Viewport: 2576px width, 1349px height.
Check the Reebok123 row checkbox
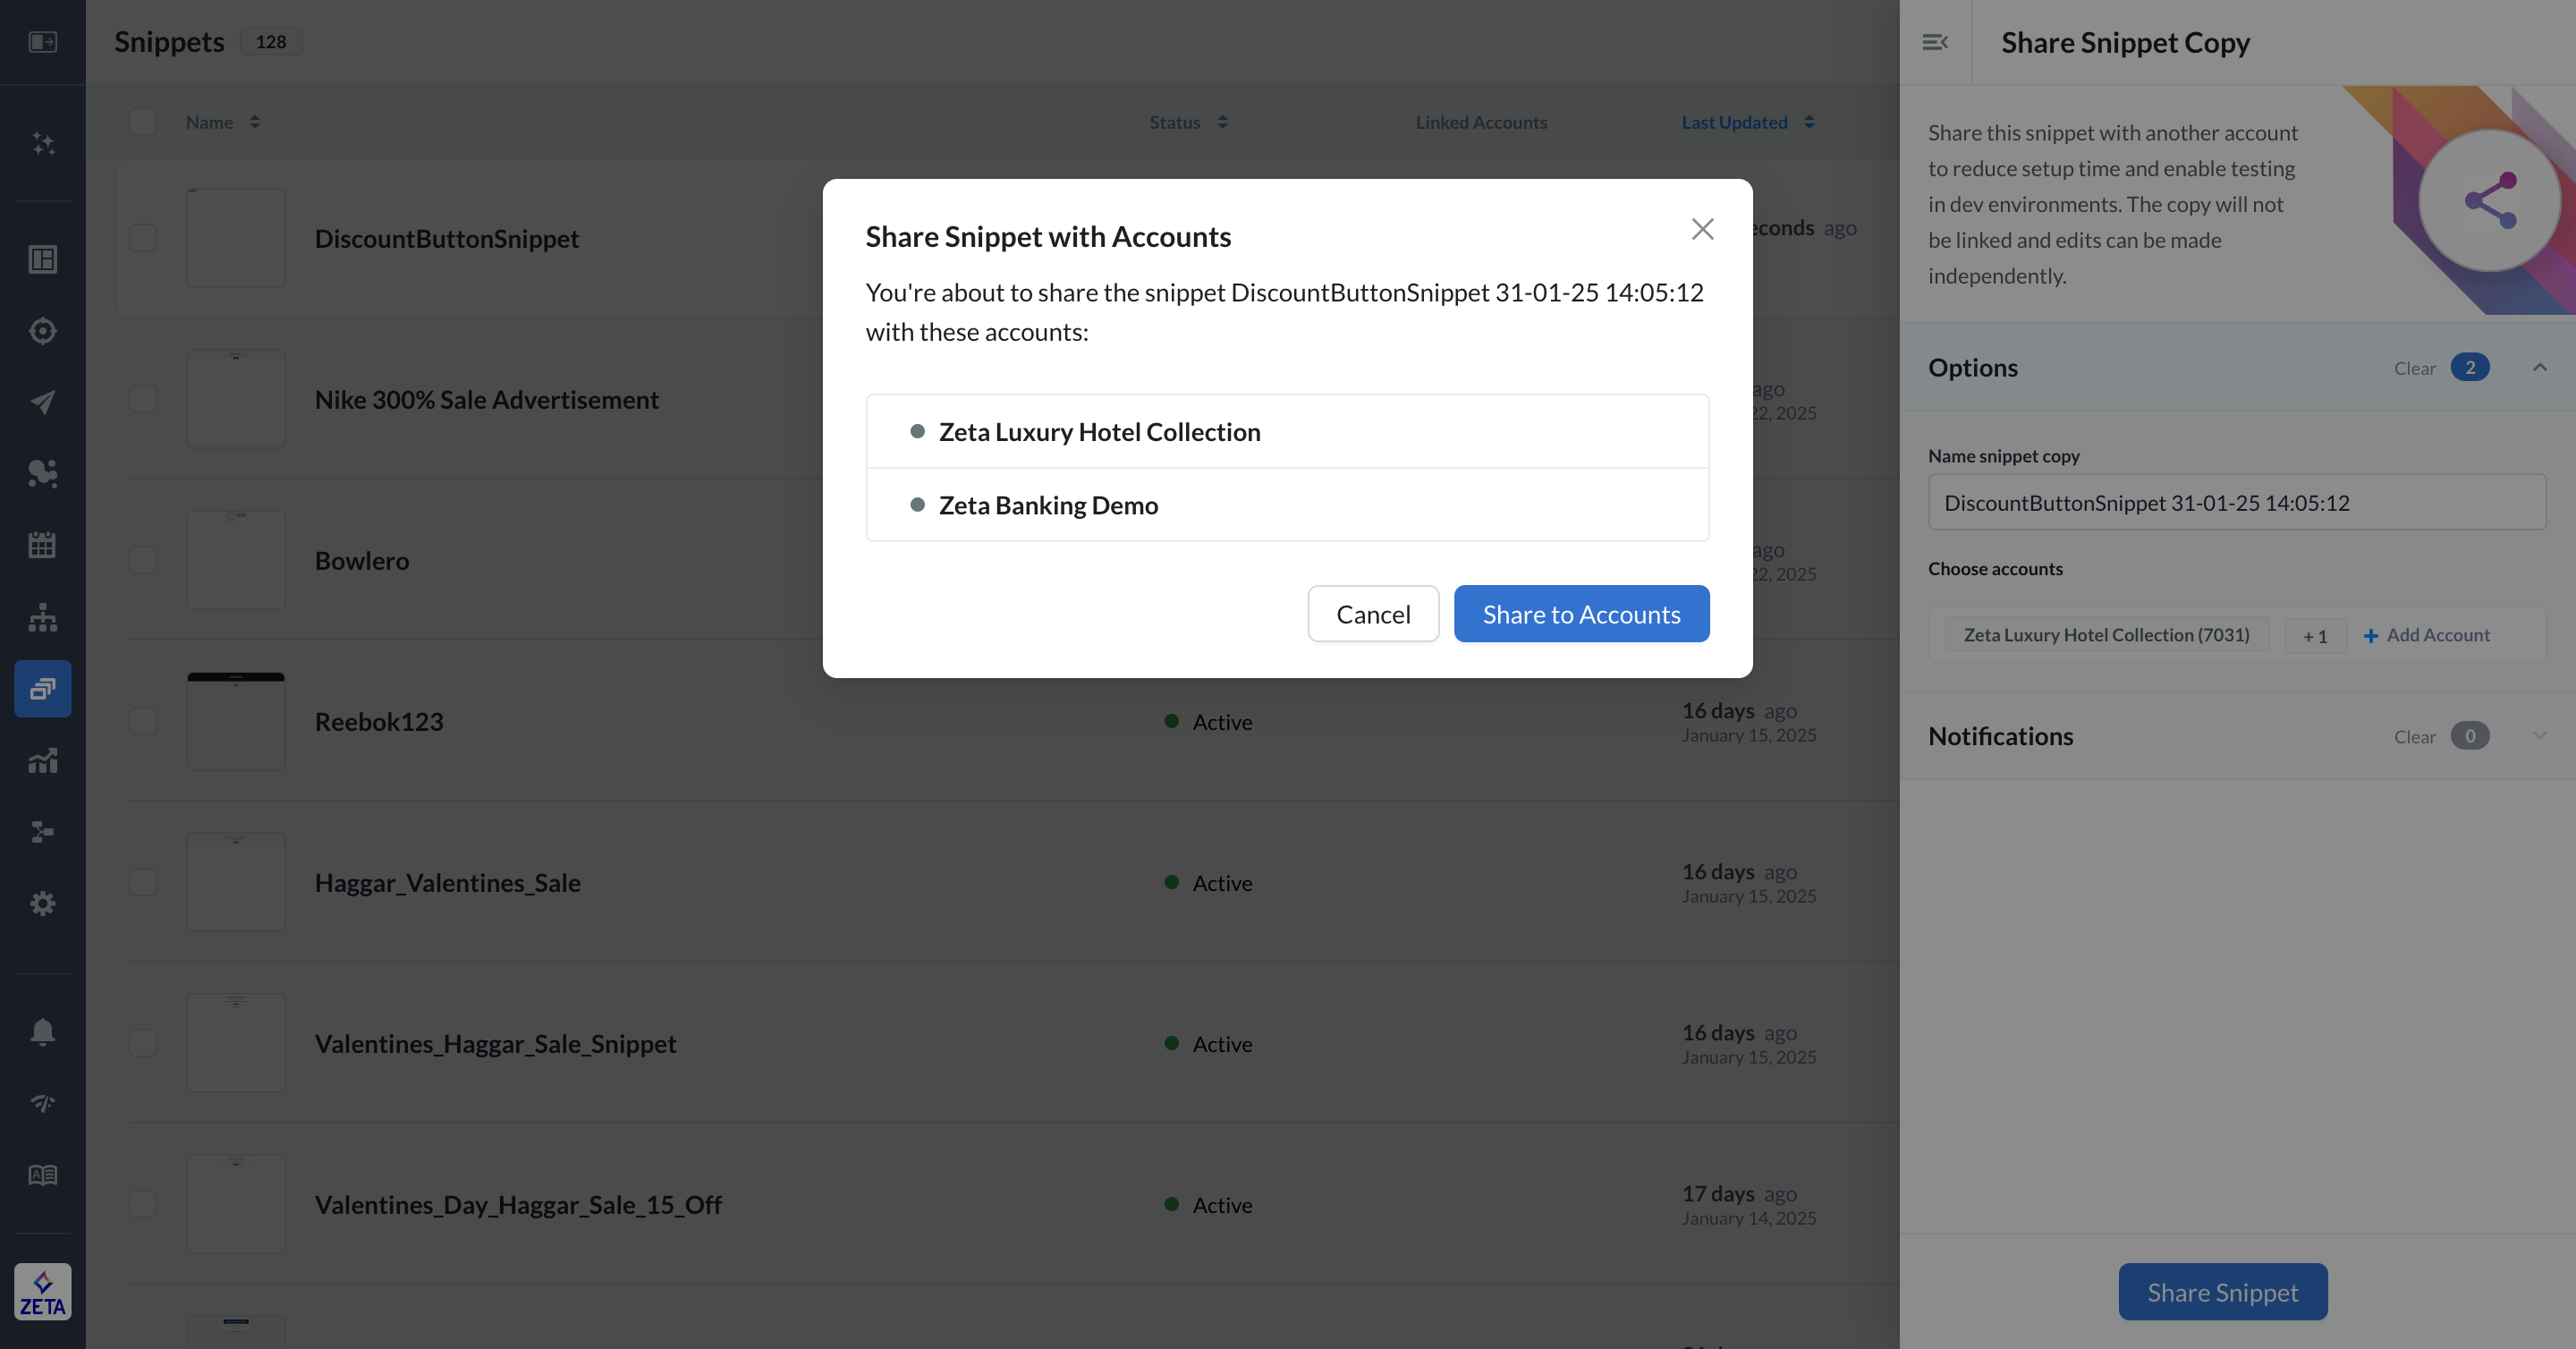tap(143, 721)
